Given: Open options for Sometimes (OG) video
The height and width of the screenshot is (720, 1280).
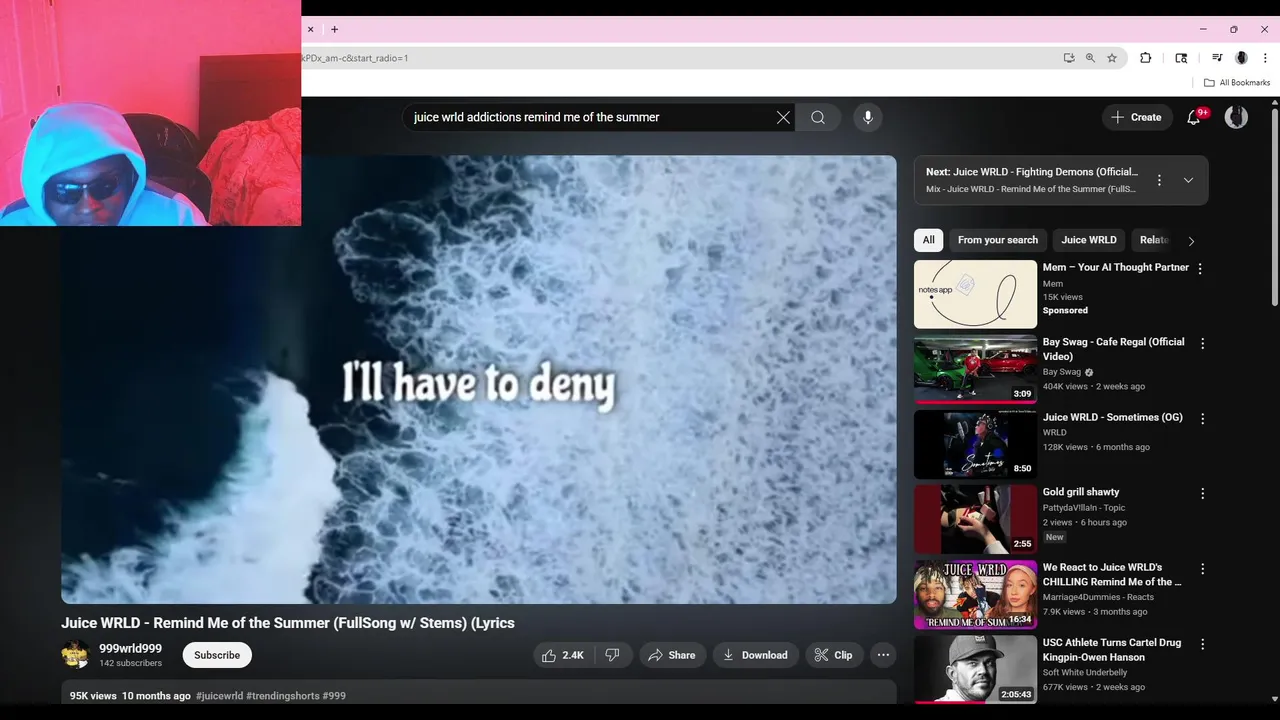Looking at the screenshot, I should tap(1202, 418).
